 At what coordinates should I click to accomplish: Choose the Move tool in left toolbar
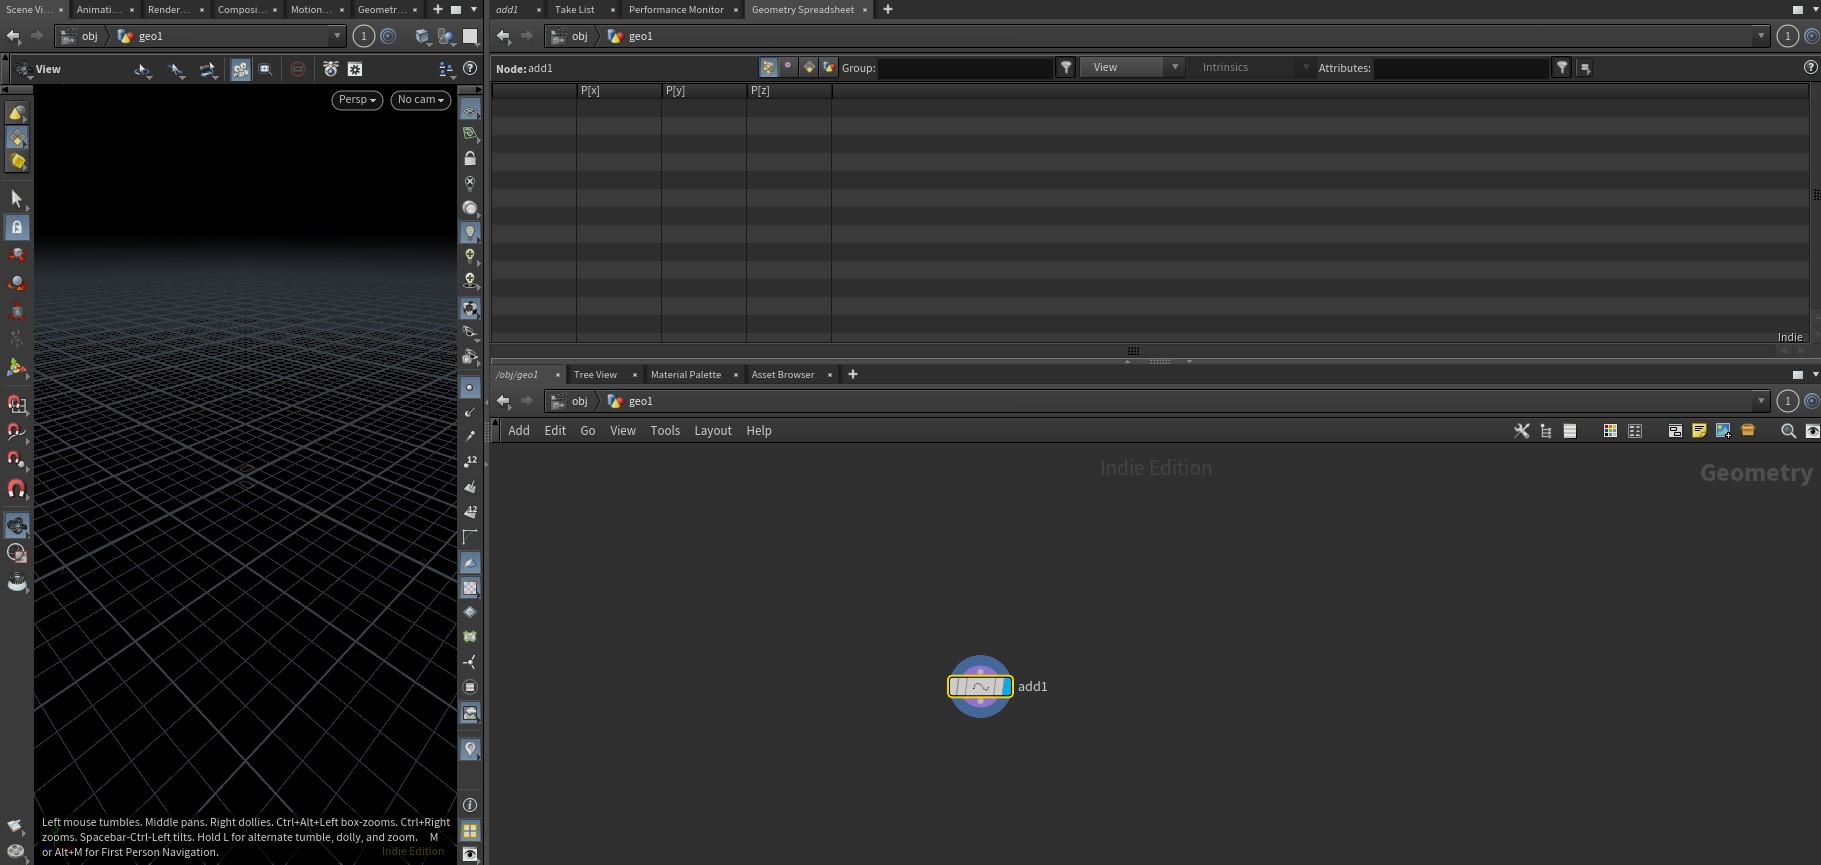[x=16, y=255]
